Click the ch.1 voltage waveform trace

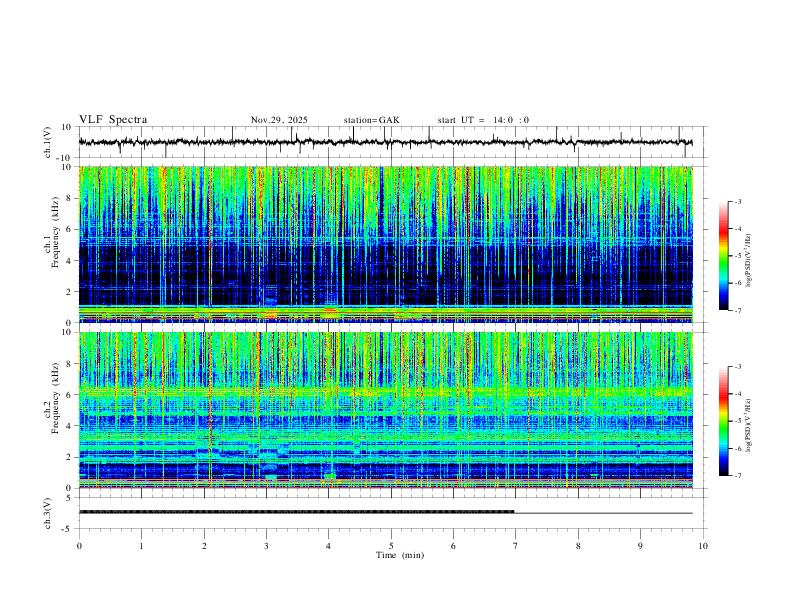click(x=385, y=142)
